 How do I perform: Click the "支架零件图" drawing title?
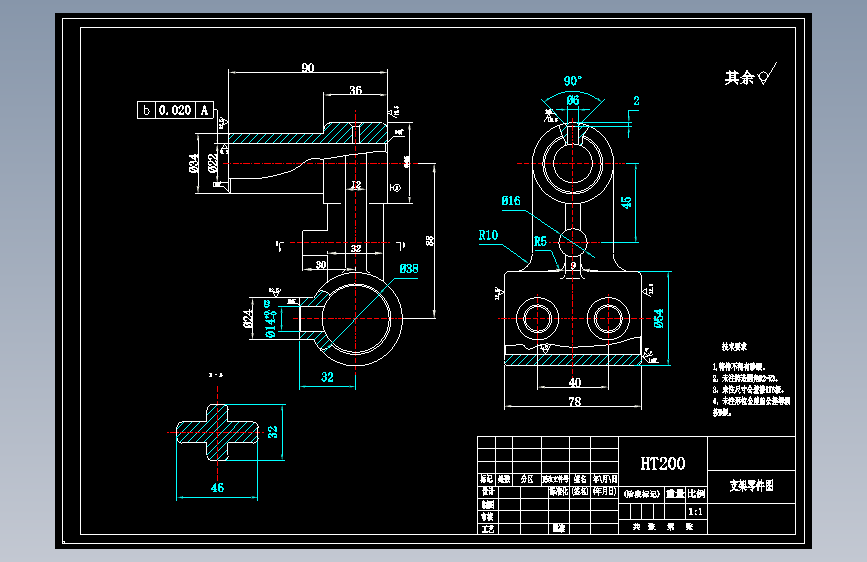tap(751, 486)
